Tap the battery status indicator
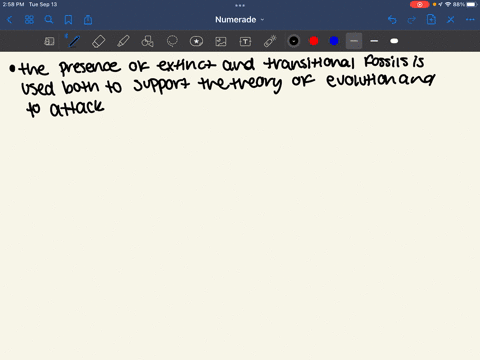Image resolution: width=480 pixels, height=360 pixels. coord(472,4)
